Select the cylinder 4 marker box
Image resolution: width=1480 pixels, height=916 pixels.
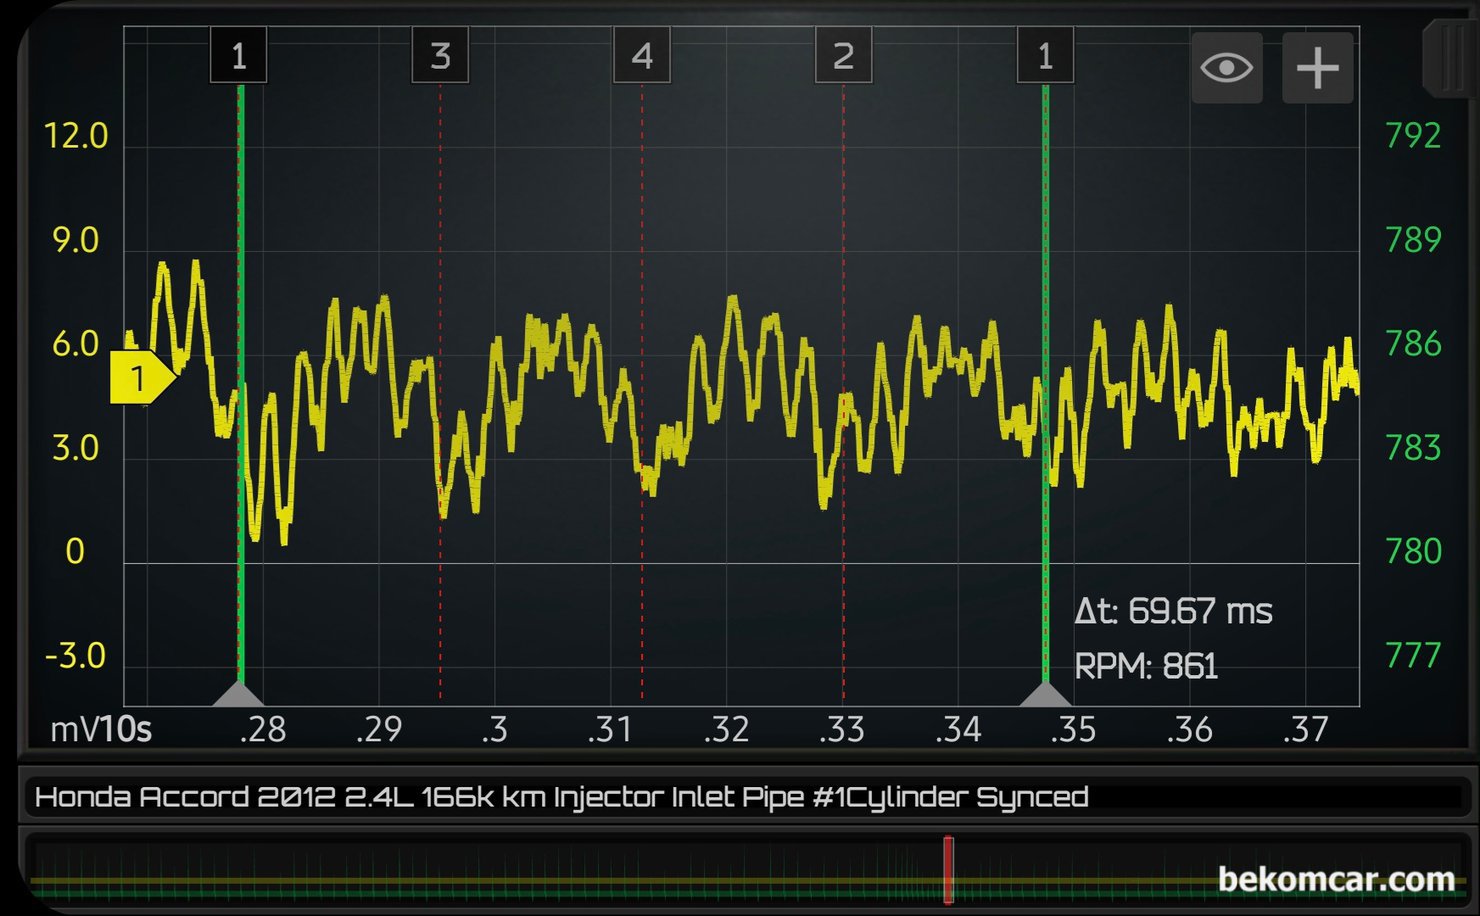click(642, 56)
